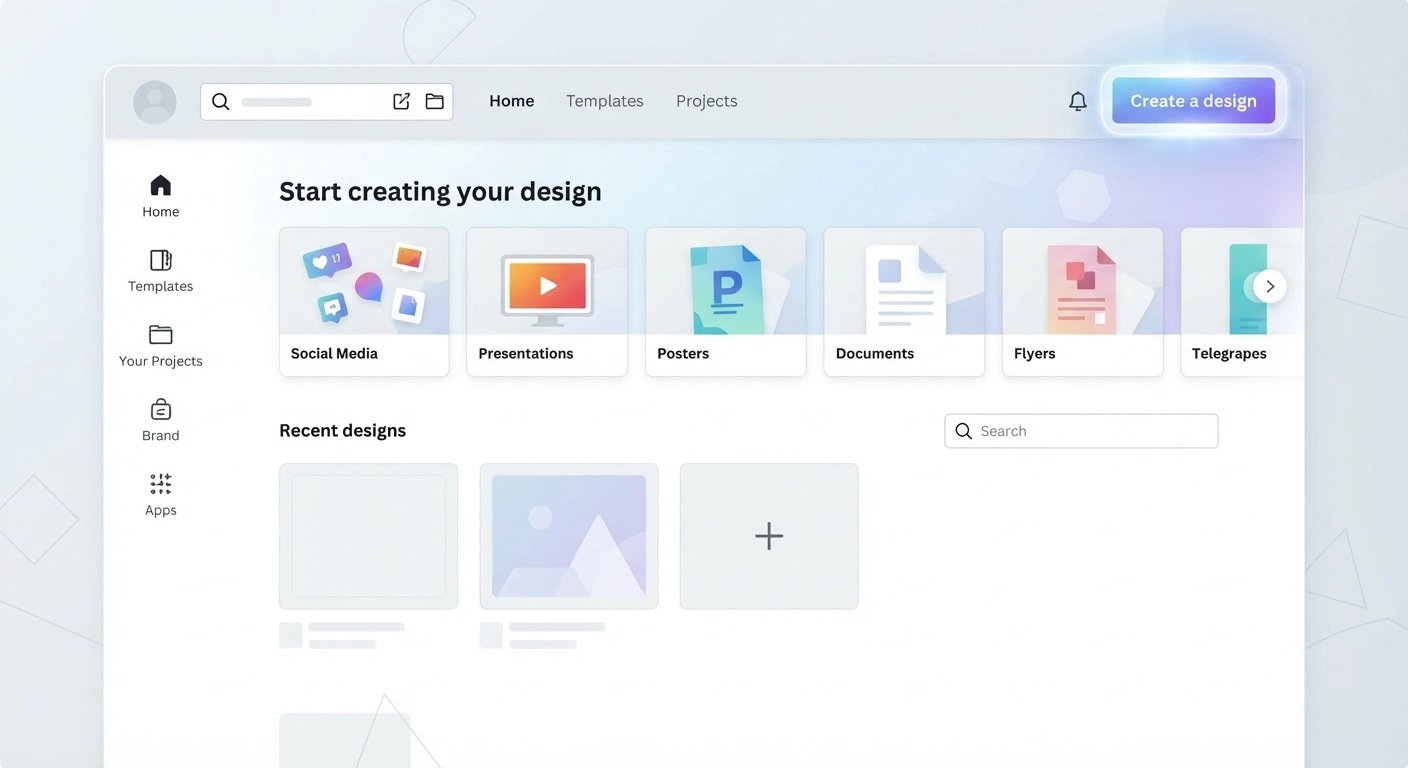Open Apps in the sidebar
The image size is (1408, 768).
point(160,495)
